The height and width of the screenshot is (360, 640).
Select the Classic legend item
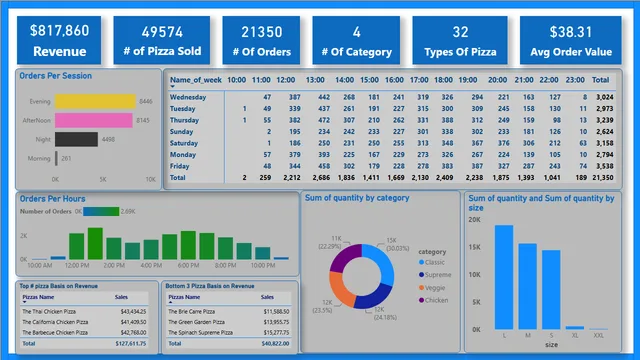(432, 262)
